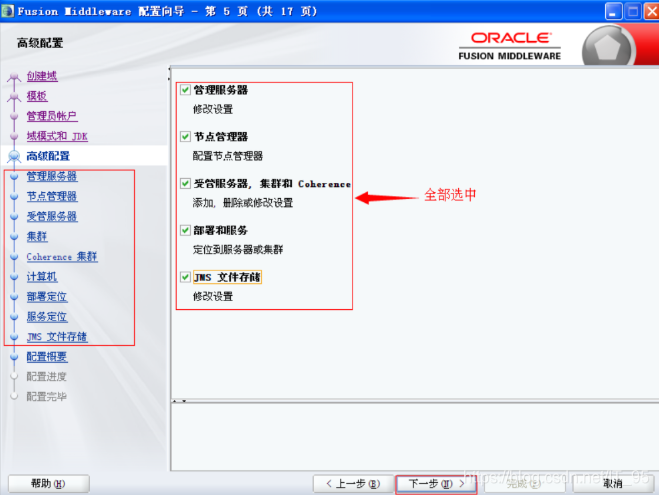
Task: Go to the 创建域 step link
Action: coord(42,76)
